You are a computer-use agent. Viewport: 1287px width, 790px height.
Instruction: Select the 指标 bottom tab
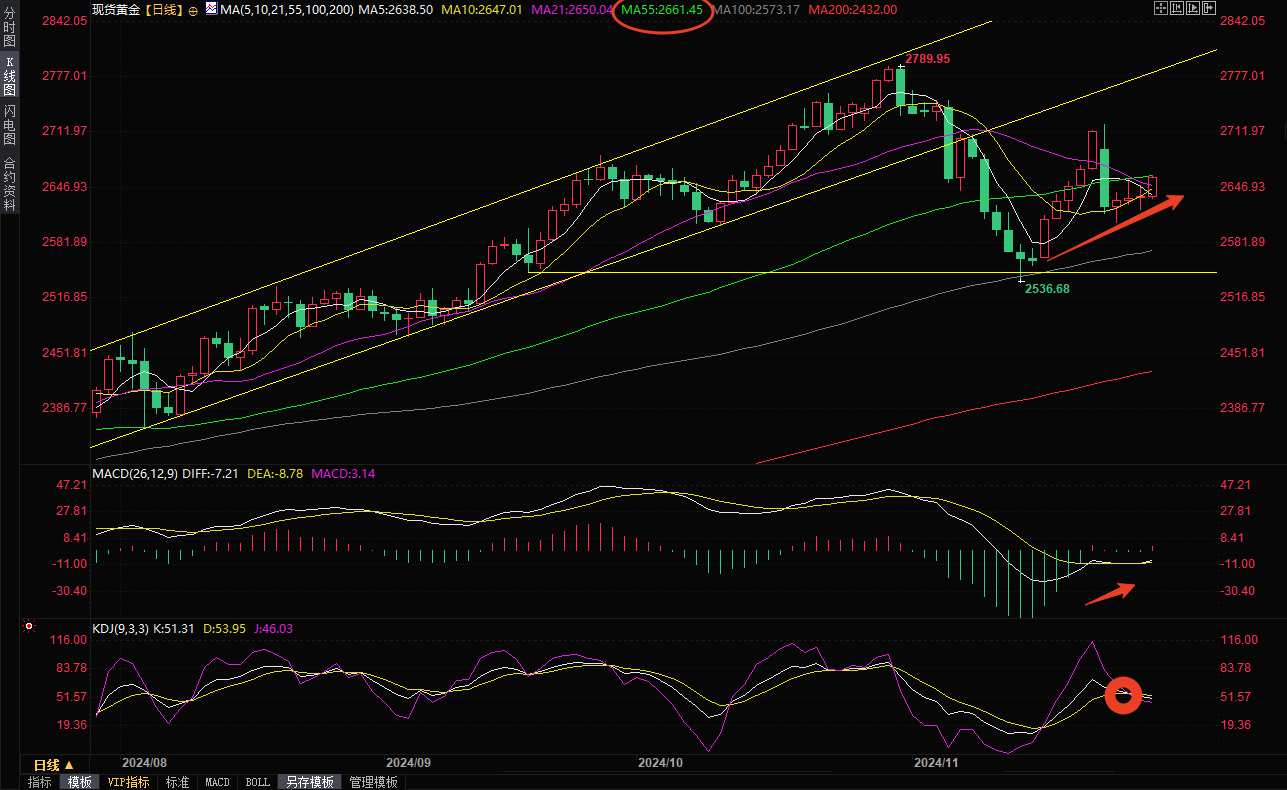[x=40, y=782]
